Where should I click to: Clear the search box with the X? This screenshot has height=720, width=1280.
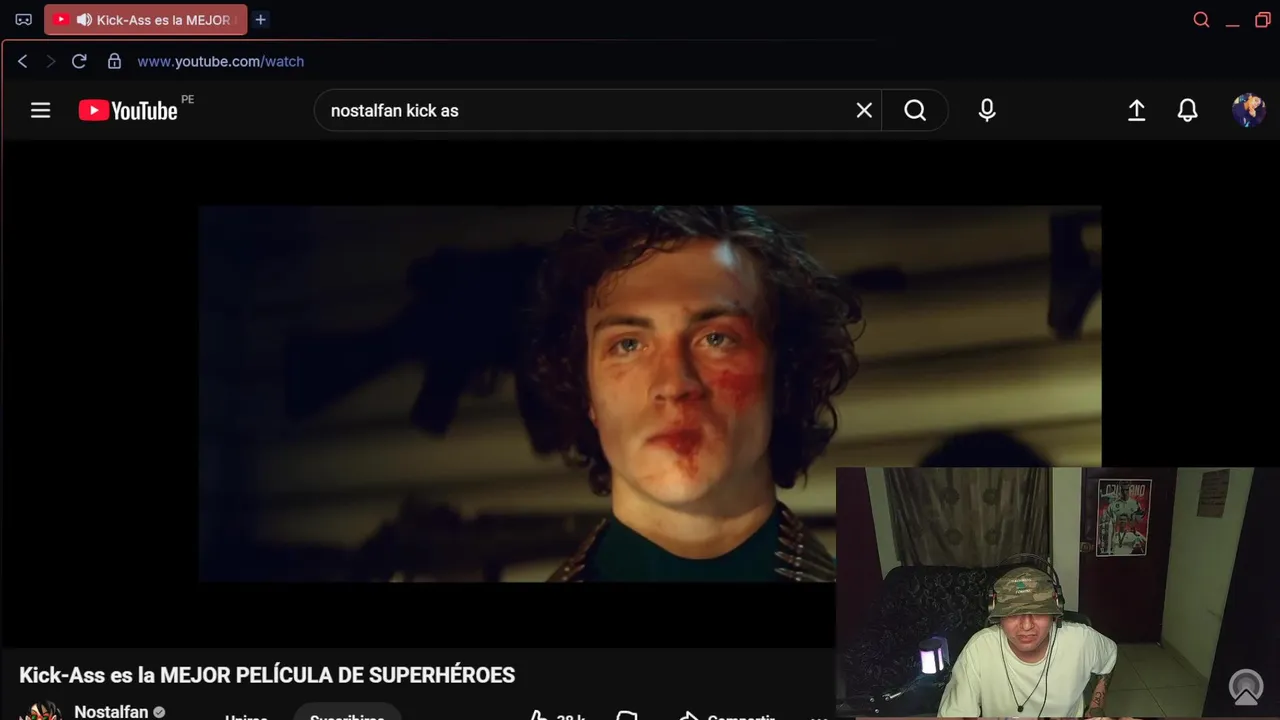(864, 110)
